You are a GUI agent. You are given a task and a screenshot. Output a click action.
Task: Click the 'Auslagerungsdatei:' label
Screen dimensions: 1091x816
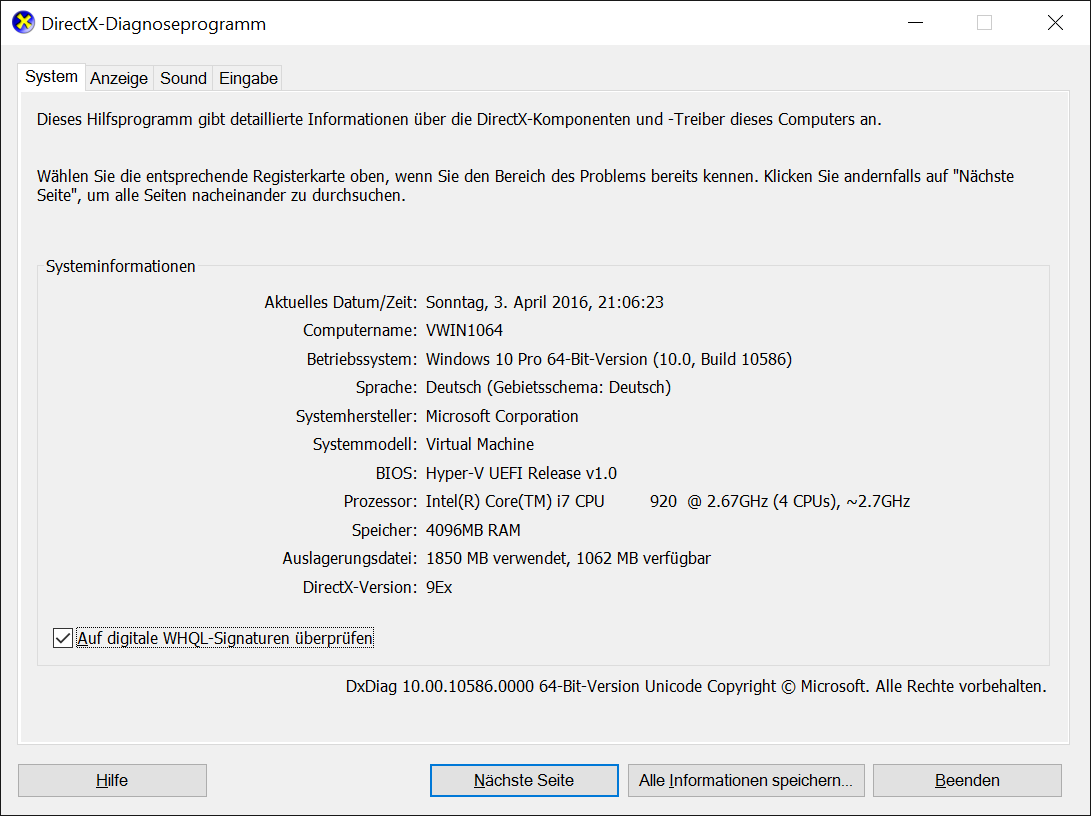(349, 559)
